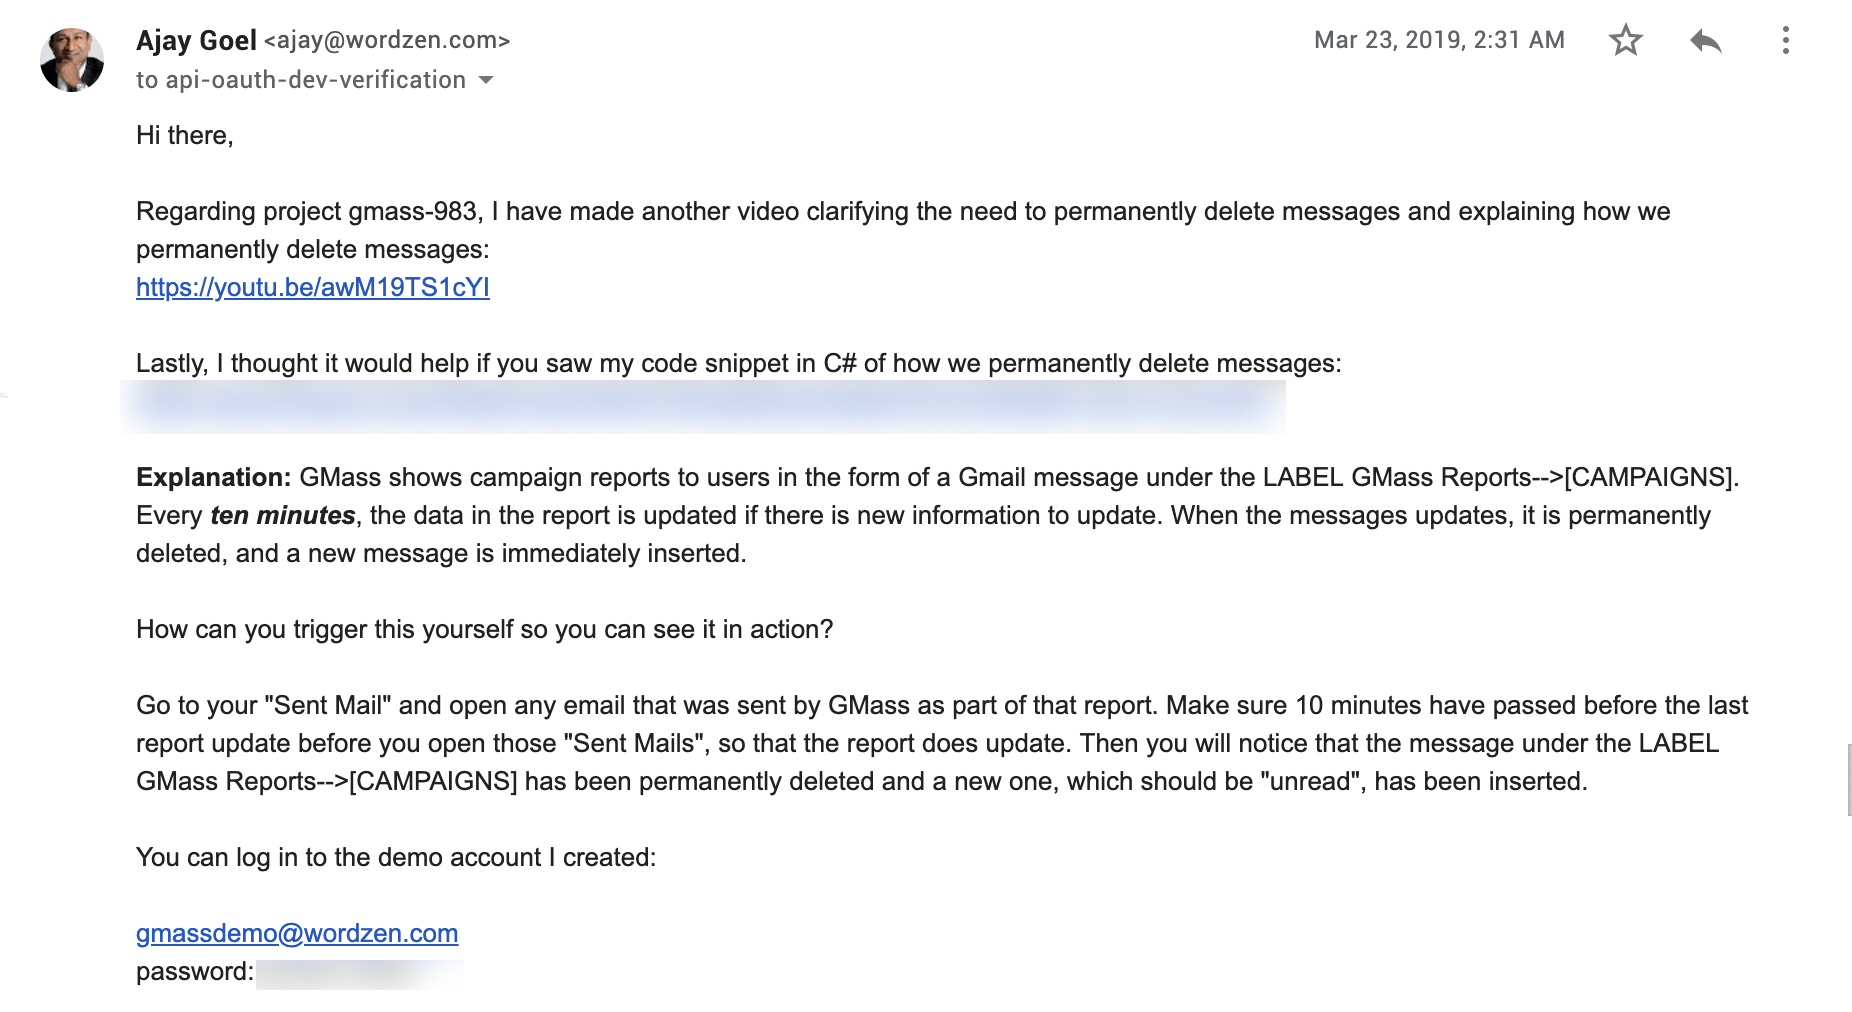Click the 'to api-oauth-dev-verification' recipient line
The width and height of the screenshot is (1852, 1012).
(300, 80)
